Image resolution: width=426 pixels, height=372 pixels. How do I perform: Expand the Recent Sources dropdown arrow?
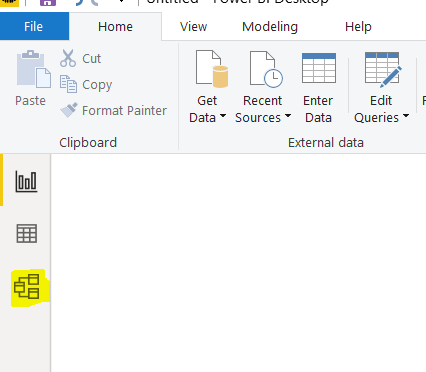click(288, 116)
